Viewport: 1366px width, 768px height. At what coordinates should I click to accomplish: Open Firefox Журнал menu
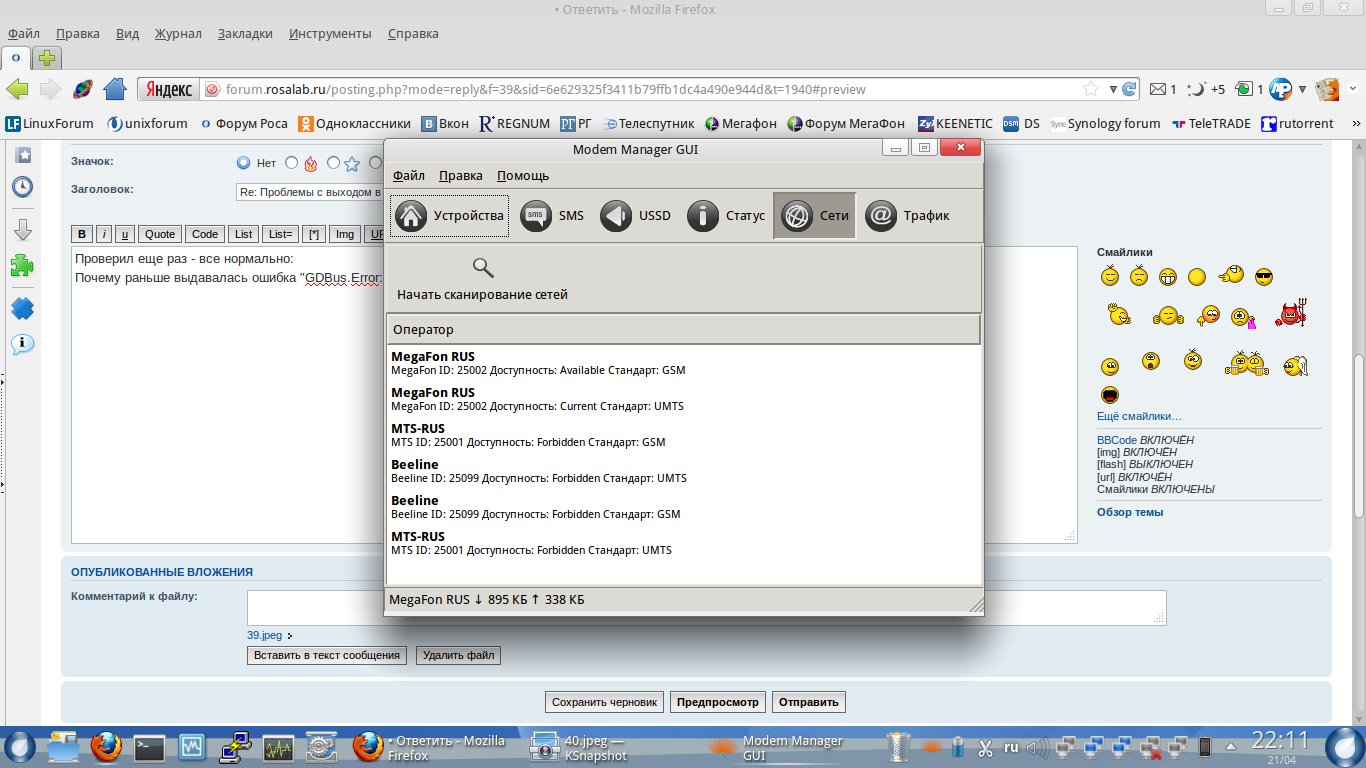pyautogui.click(x=178, y=33)
